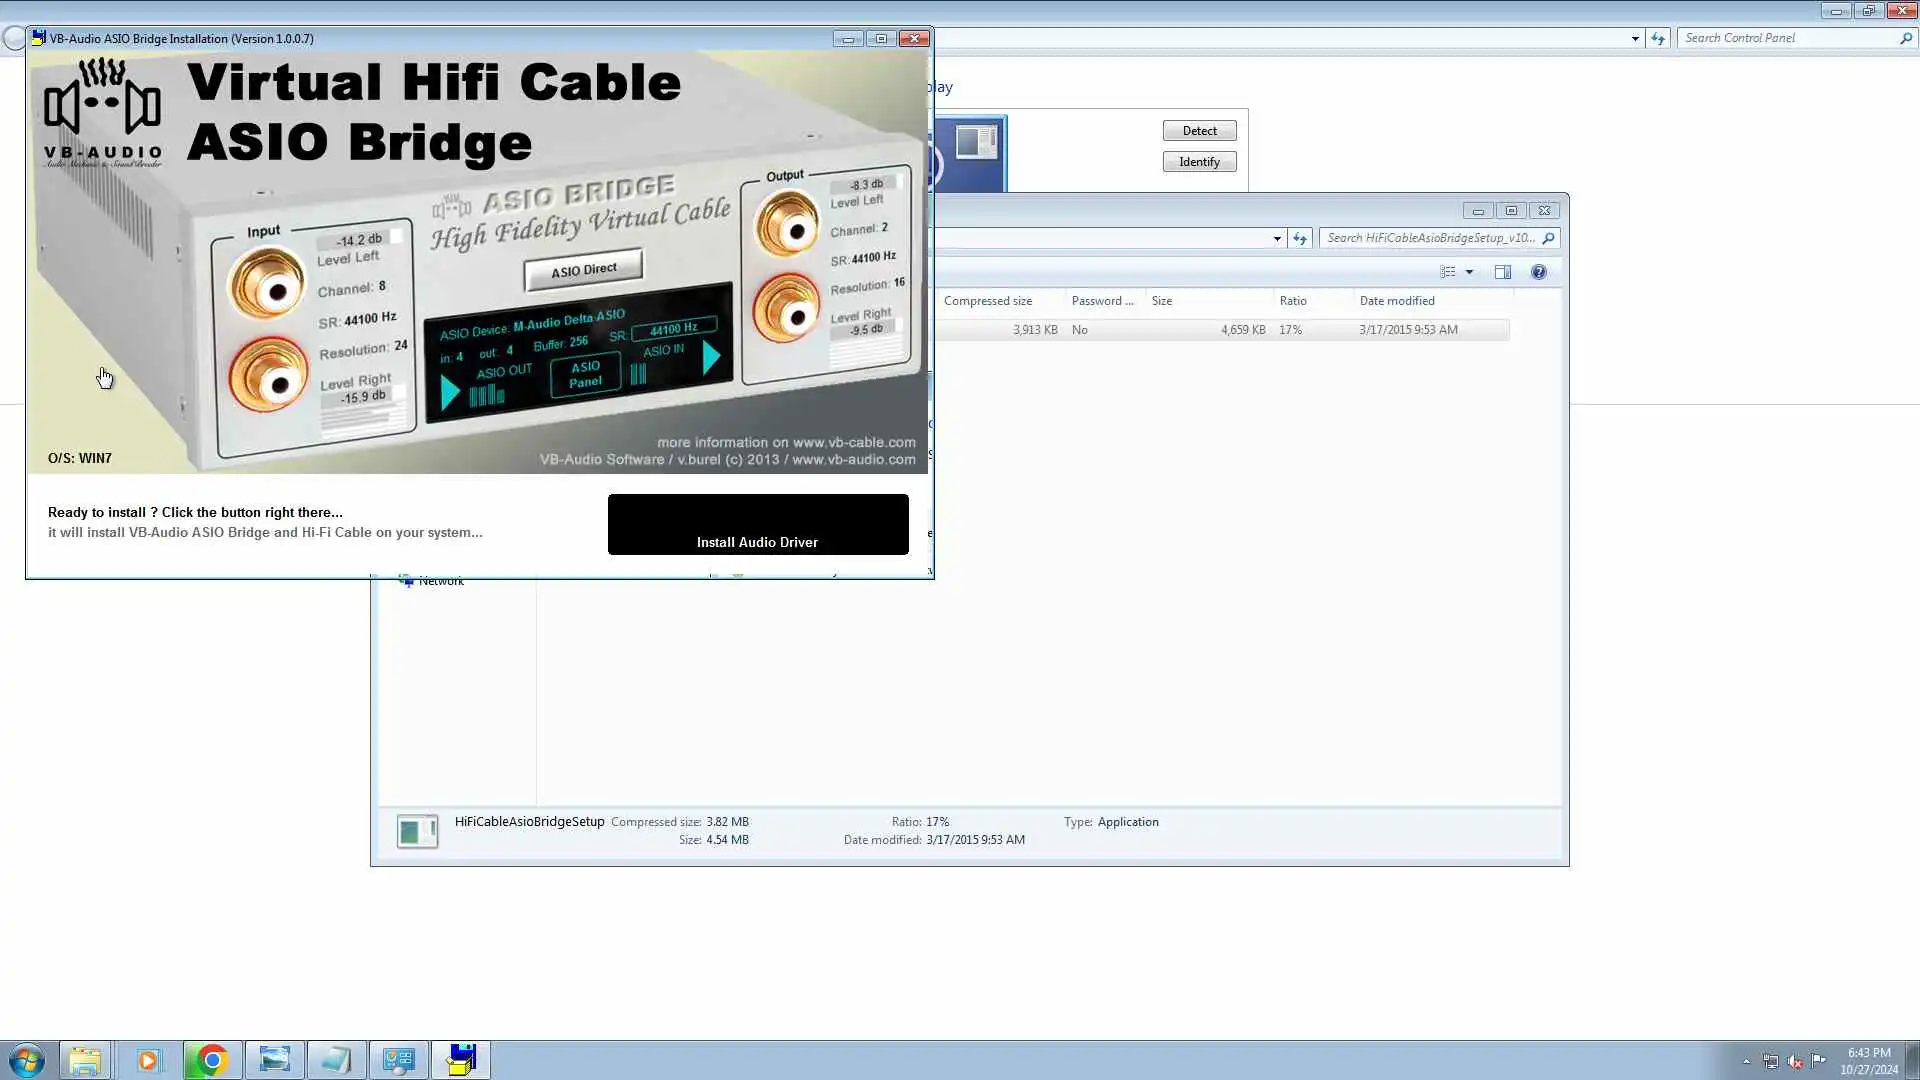Refresh the zip folder window
Screen dimensions: 1920x1080
pos(1300,238)
